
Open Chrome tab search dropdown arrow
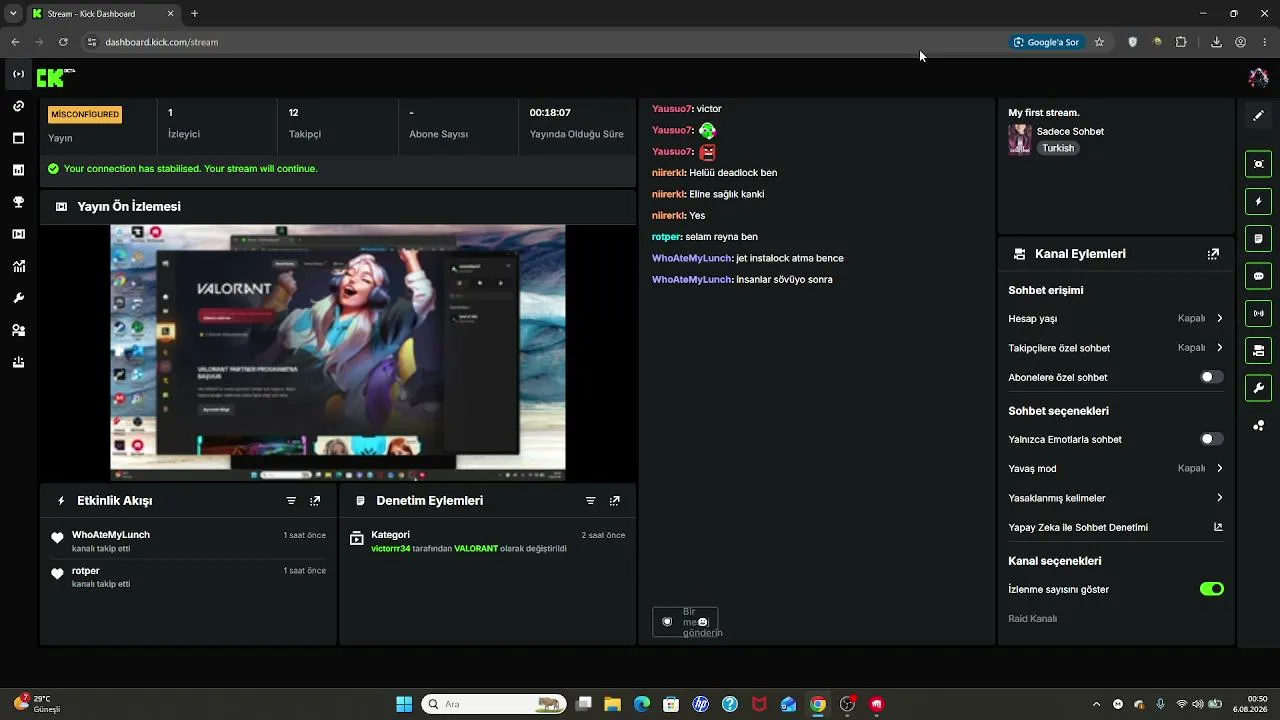tap(13, 14)
